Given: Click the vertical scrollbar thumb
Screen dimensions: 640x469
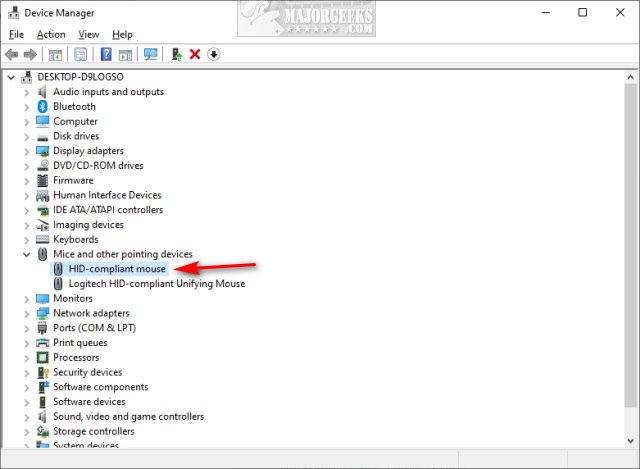Looking at the screenshot, I should pyautogui.click(x=630, y=245).
